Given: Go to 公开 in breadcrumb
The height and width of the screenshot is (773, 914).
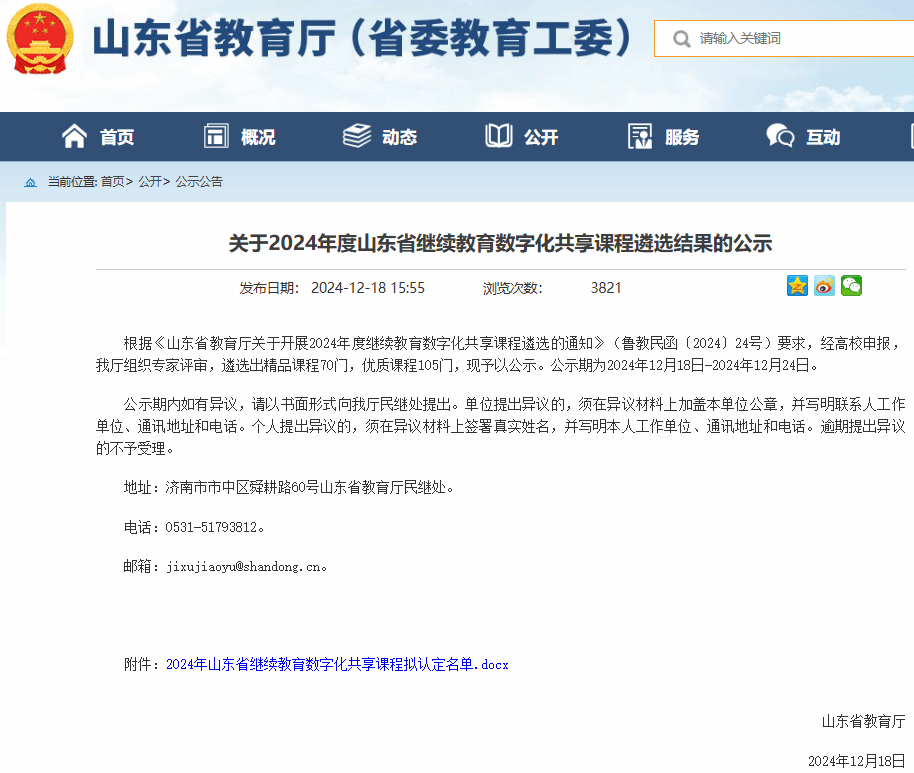Looking at the screenshot, I should pos(150,182).
